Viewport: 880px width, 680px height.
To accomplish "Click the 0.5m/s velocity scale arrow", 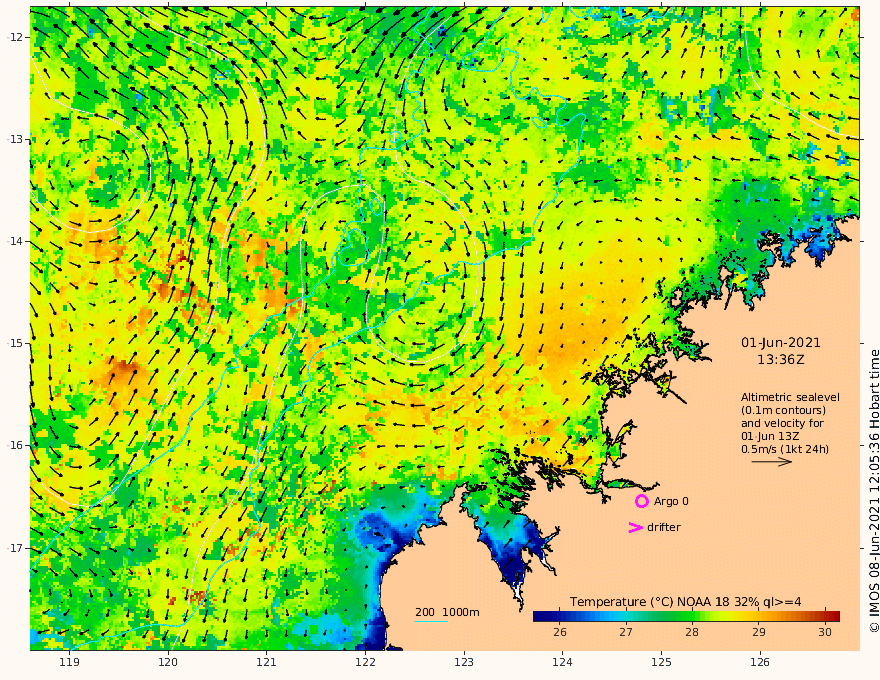I will (x=772, y=462).
